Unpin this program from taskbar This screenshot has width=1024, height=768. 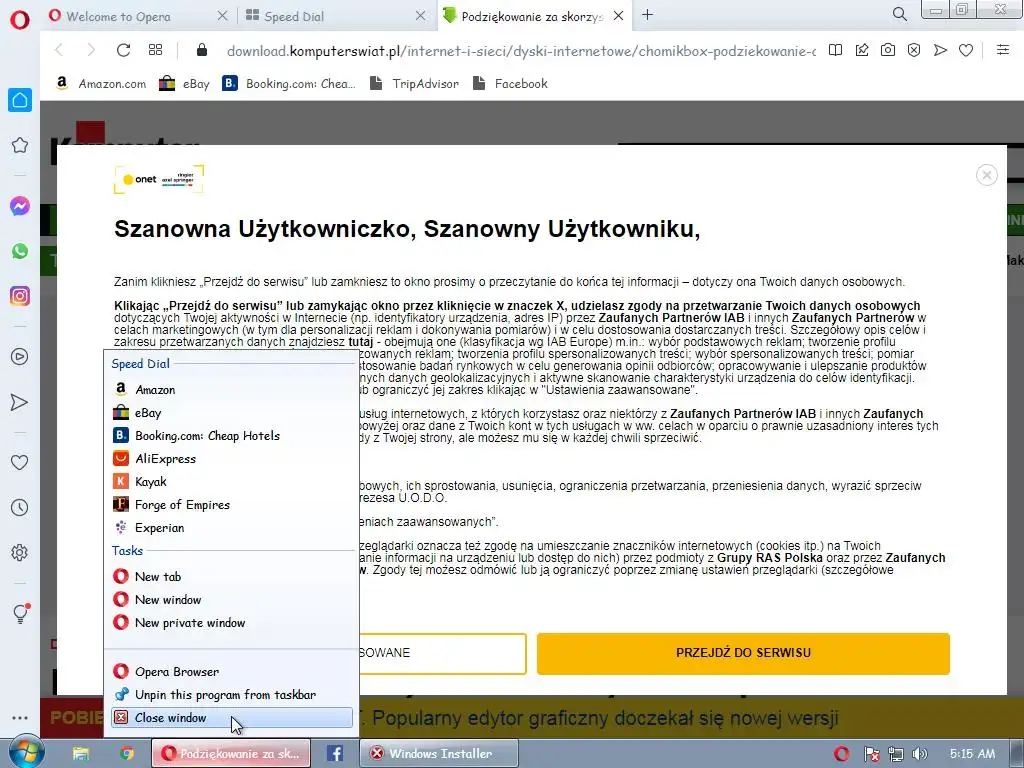232,695
